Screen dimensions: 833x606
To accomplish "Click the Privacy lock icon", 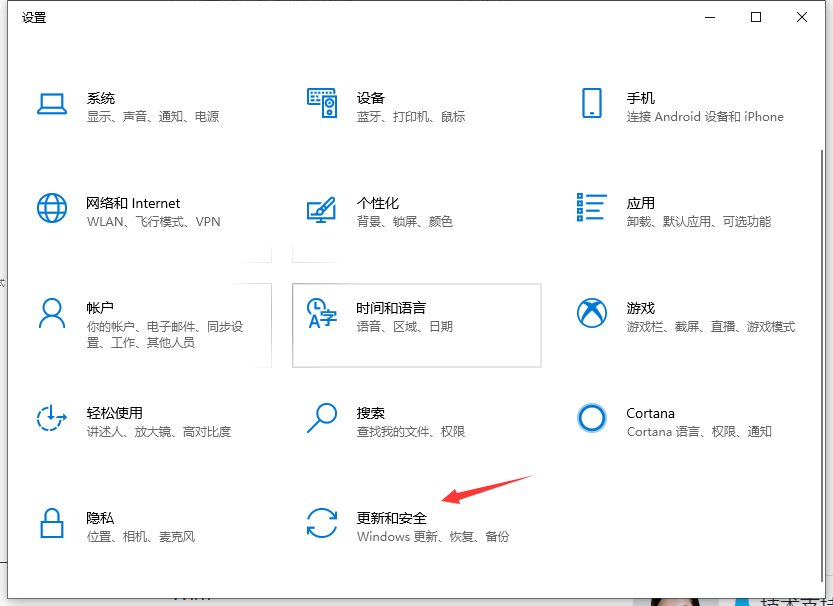I will 51,523.
